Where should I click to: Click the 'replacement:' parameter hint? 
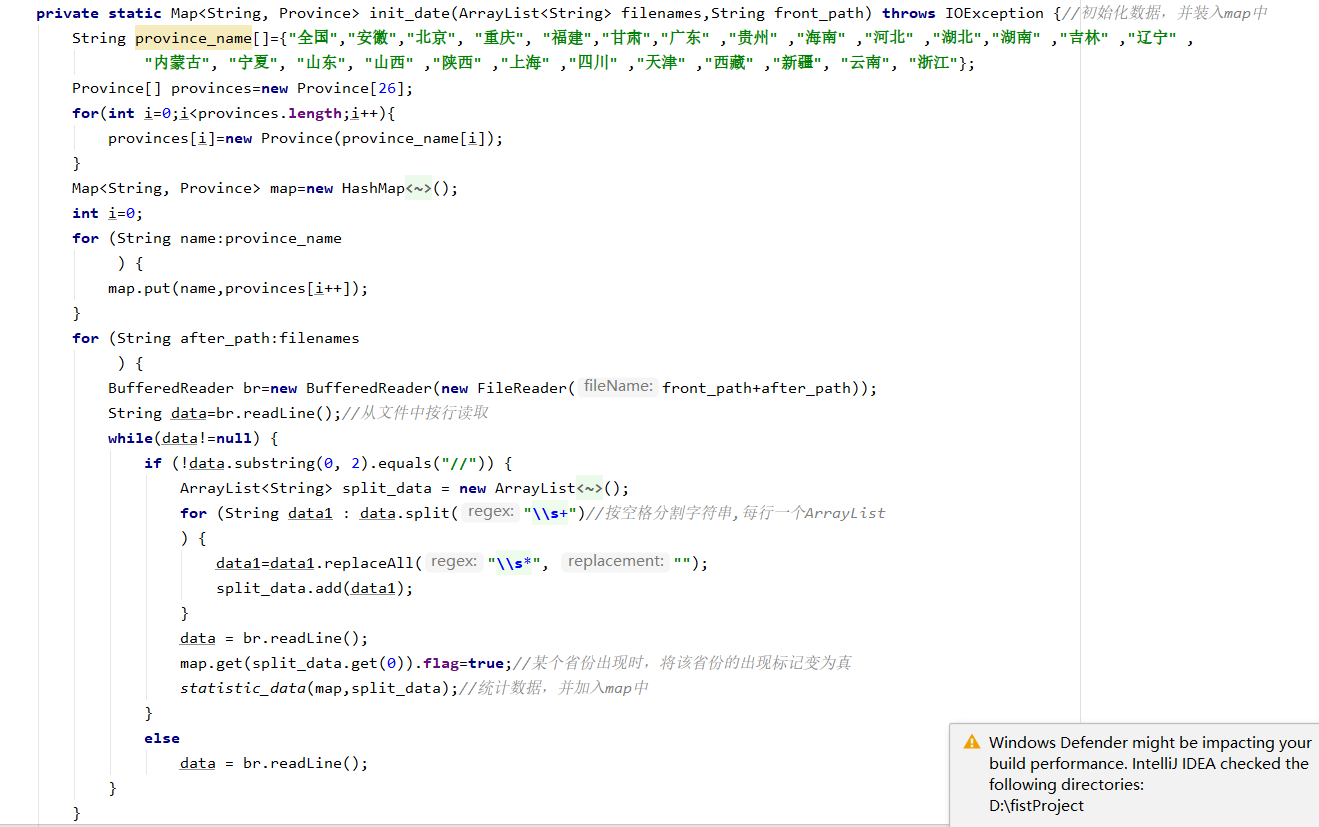click(x=615, y=562)
